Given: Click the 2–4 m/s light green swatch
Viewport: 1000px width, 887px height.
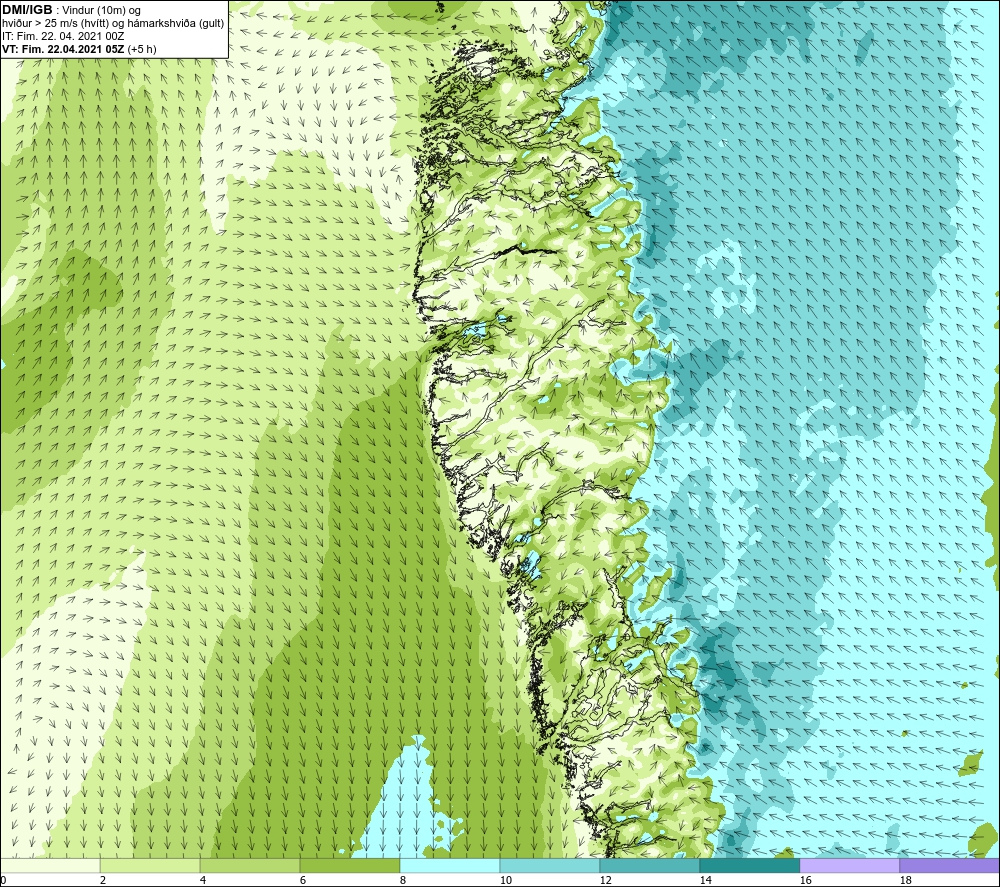Looking at the screenshot, I should pos(150,865).
